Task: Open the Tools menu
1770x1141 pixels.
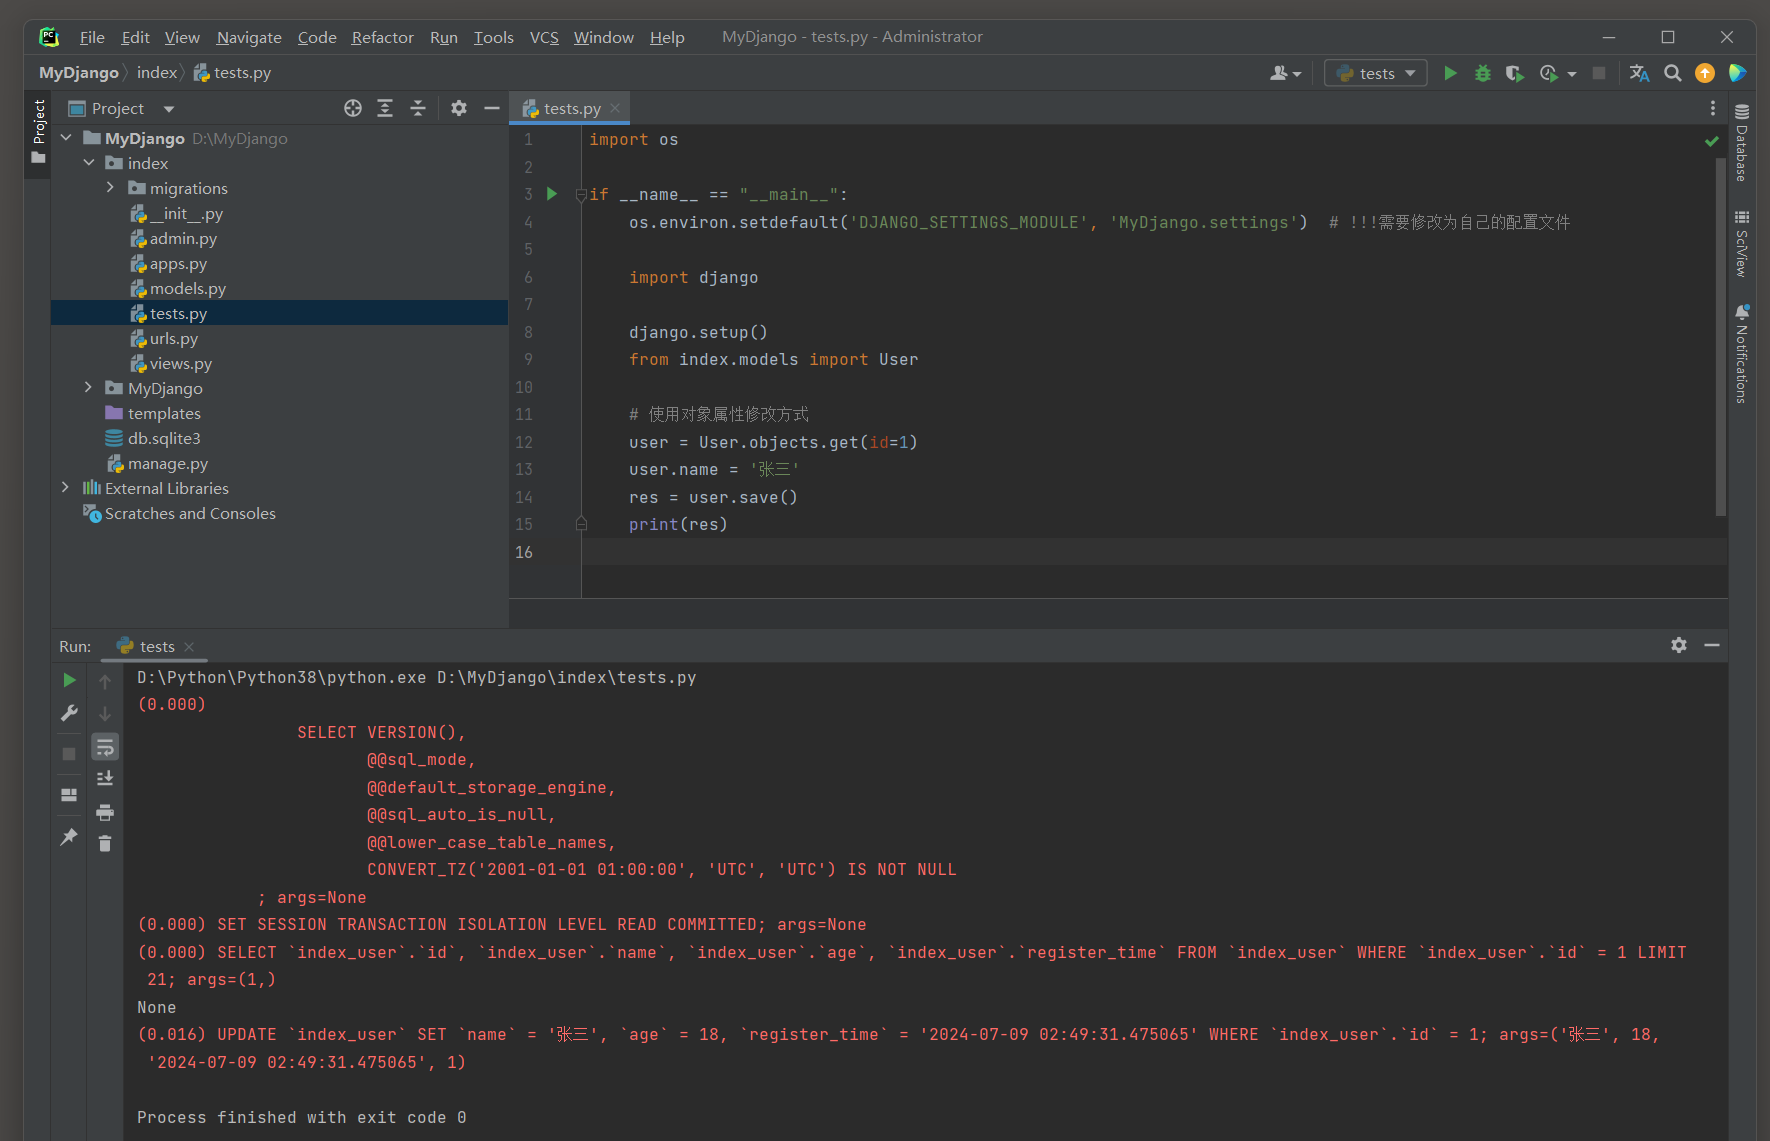Action: (x=493, y=37)
